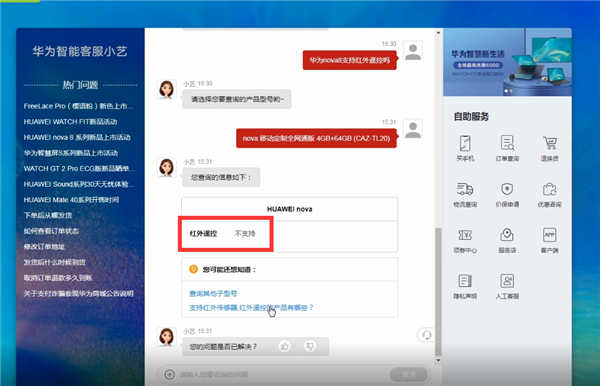Click message 请选择您要查询的产品型号哟~
600x386 pixels.
click(237, 99)
